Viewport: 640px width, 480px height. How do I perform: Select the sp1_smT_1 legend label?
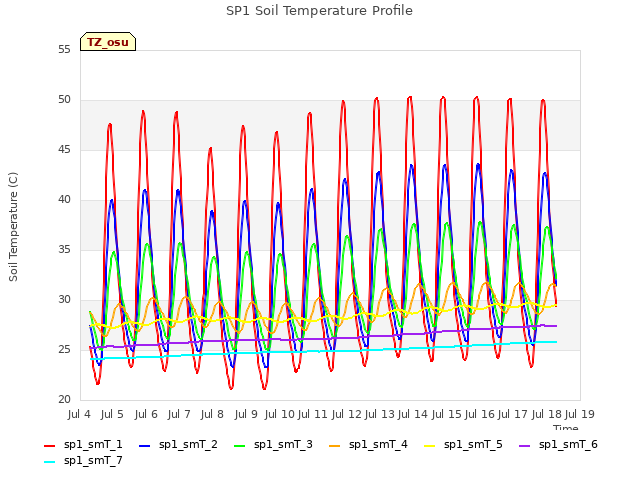93,444
